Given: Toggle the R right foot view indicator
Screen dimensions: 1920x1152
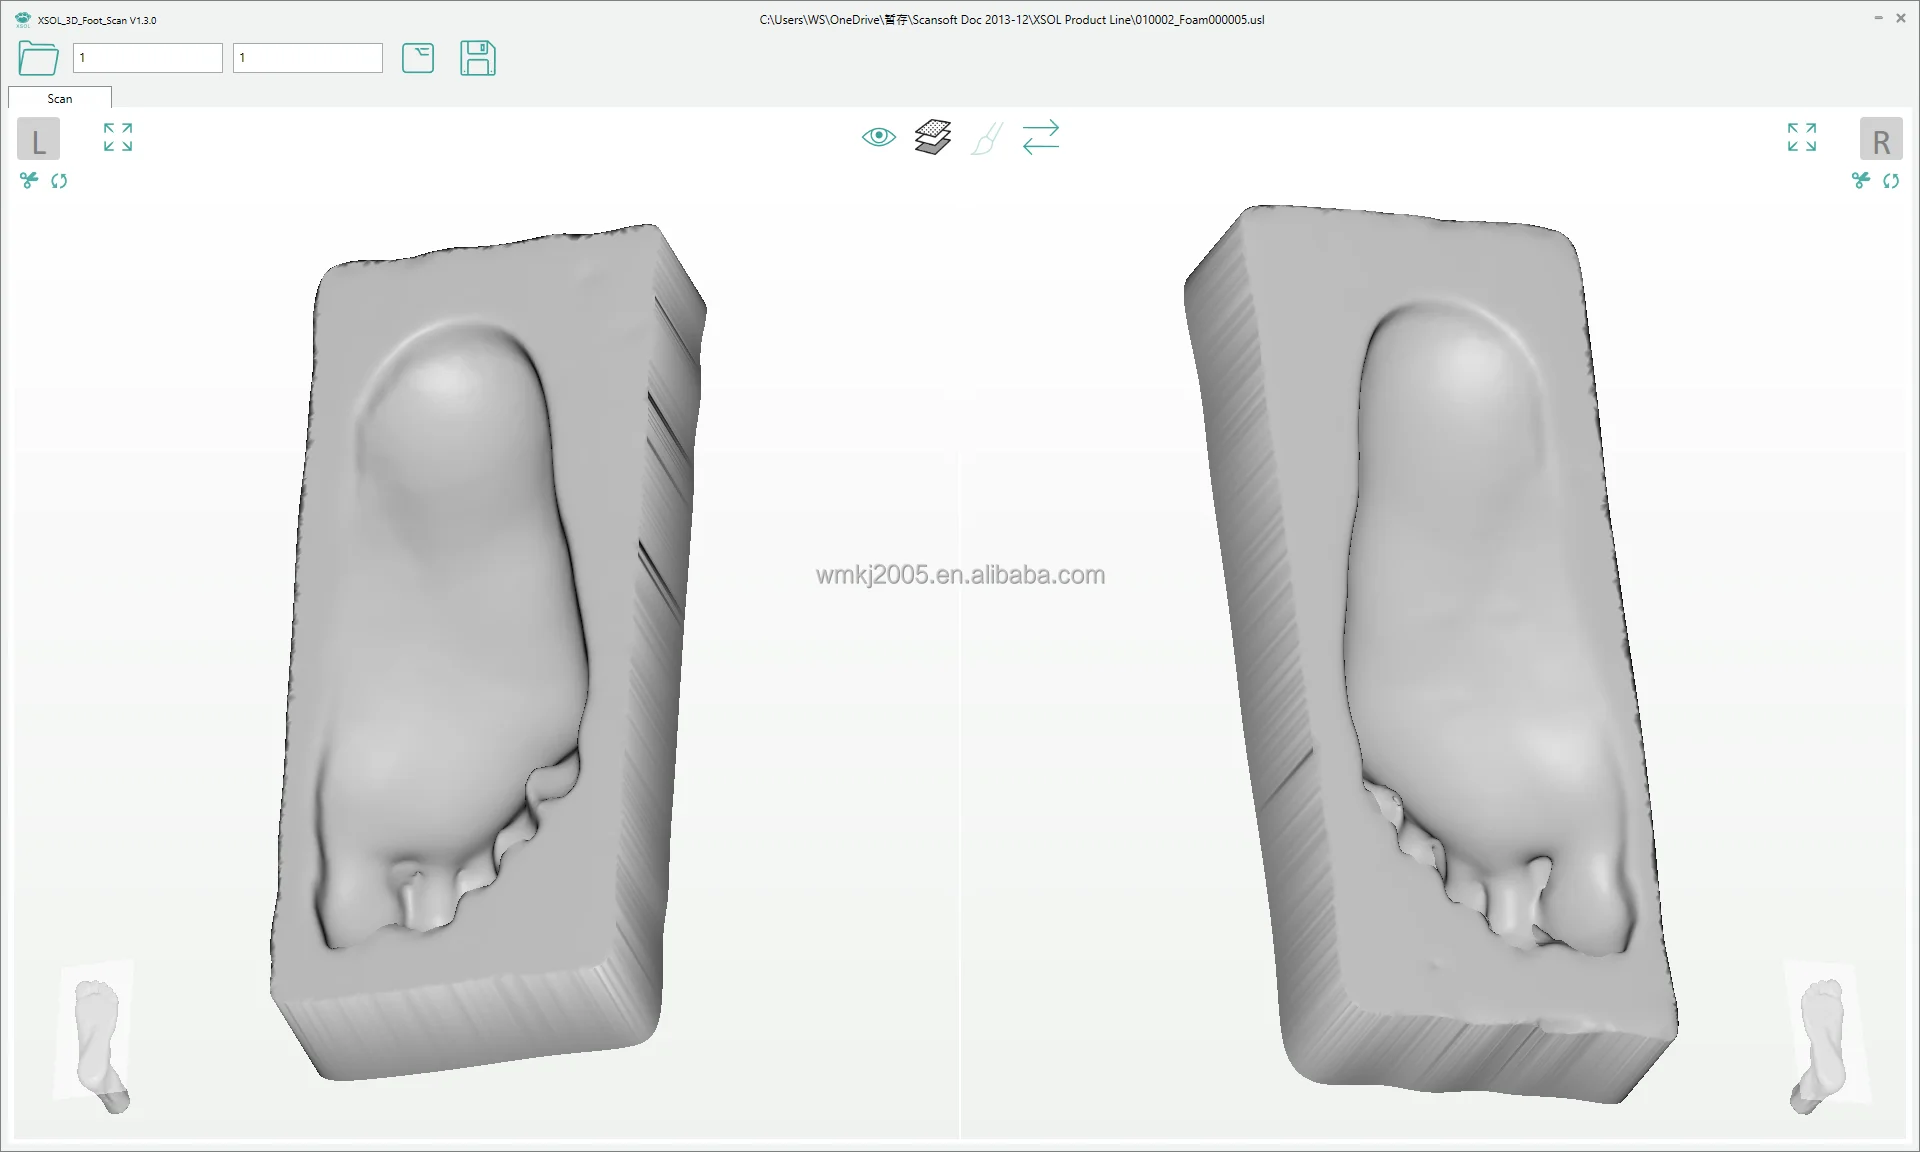Looking at the screenshot, I should (1882, 139).
